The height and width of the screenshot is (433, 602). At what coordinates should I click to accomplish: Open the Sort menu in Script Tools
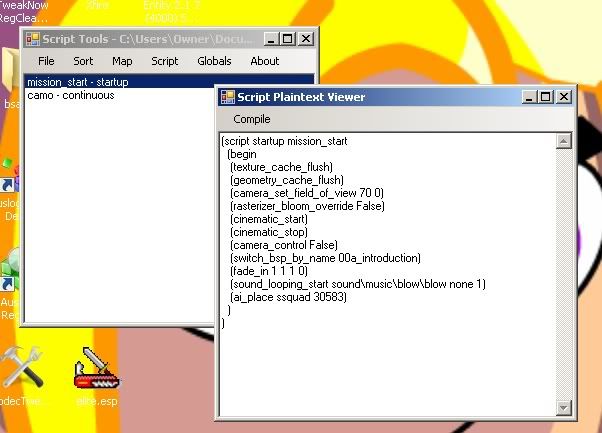[x=83, y=61]
